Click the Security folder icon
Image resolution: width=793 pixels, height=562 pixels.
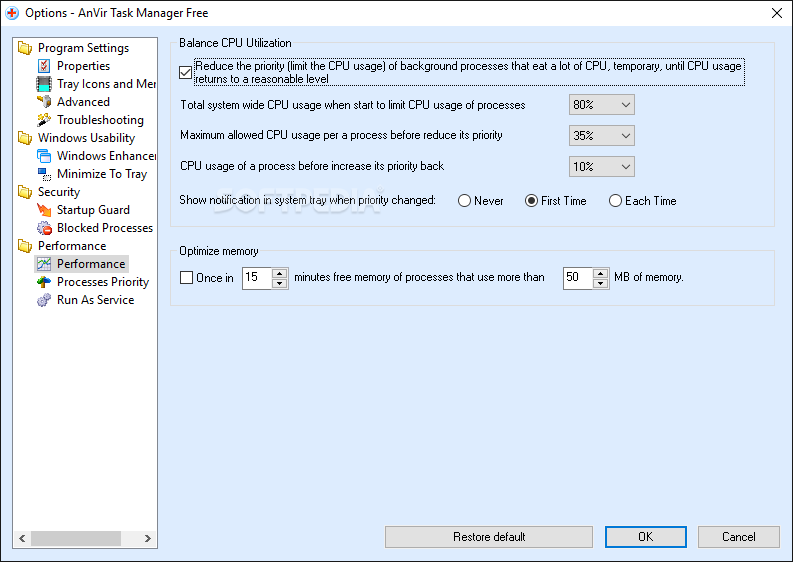click(x=25, y=192)
